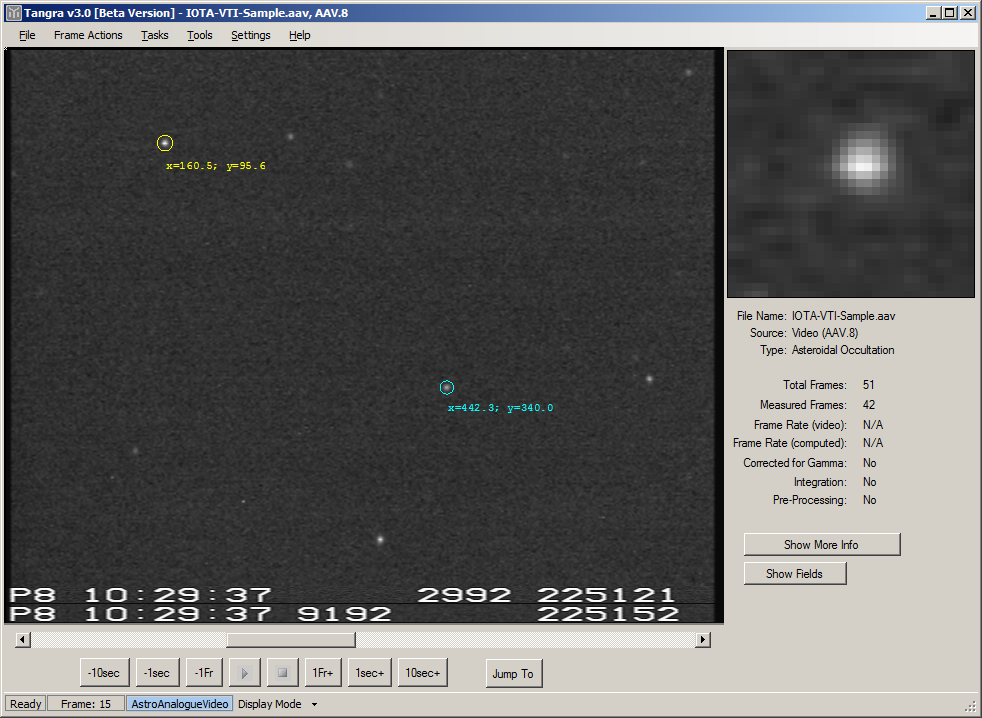Click right arrow of frame scrollbar

click(x=703, y=640)
